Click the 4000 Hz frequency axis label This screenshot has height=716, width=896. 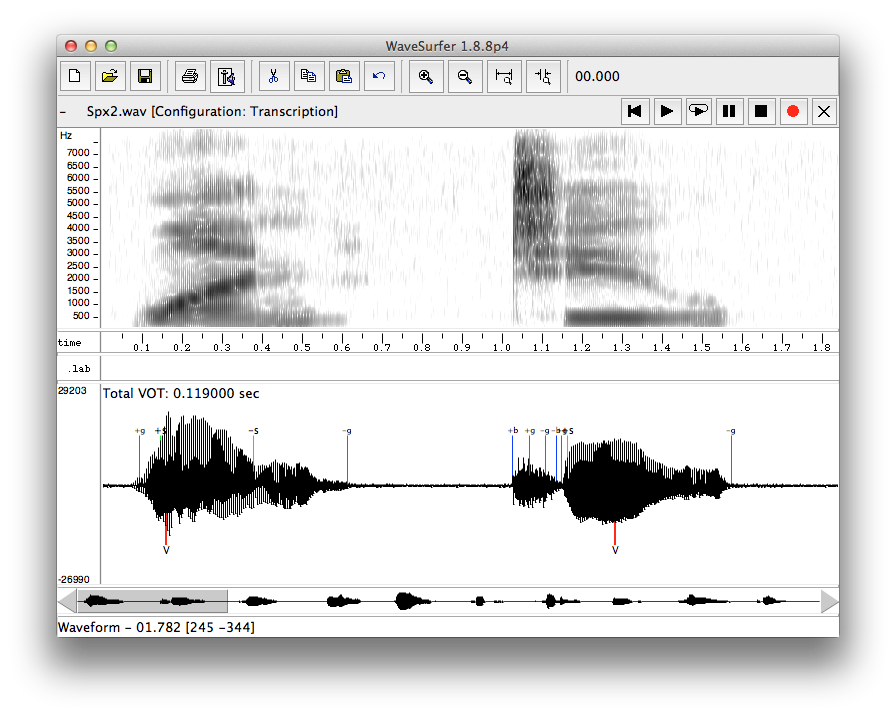[x=78, y=228]
